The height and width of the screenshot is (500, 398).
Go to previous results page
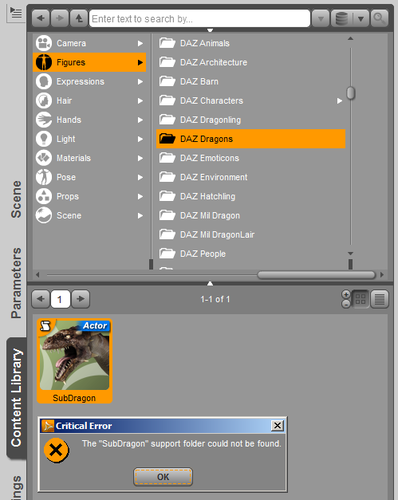pos(41,299)
